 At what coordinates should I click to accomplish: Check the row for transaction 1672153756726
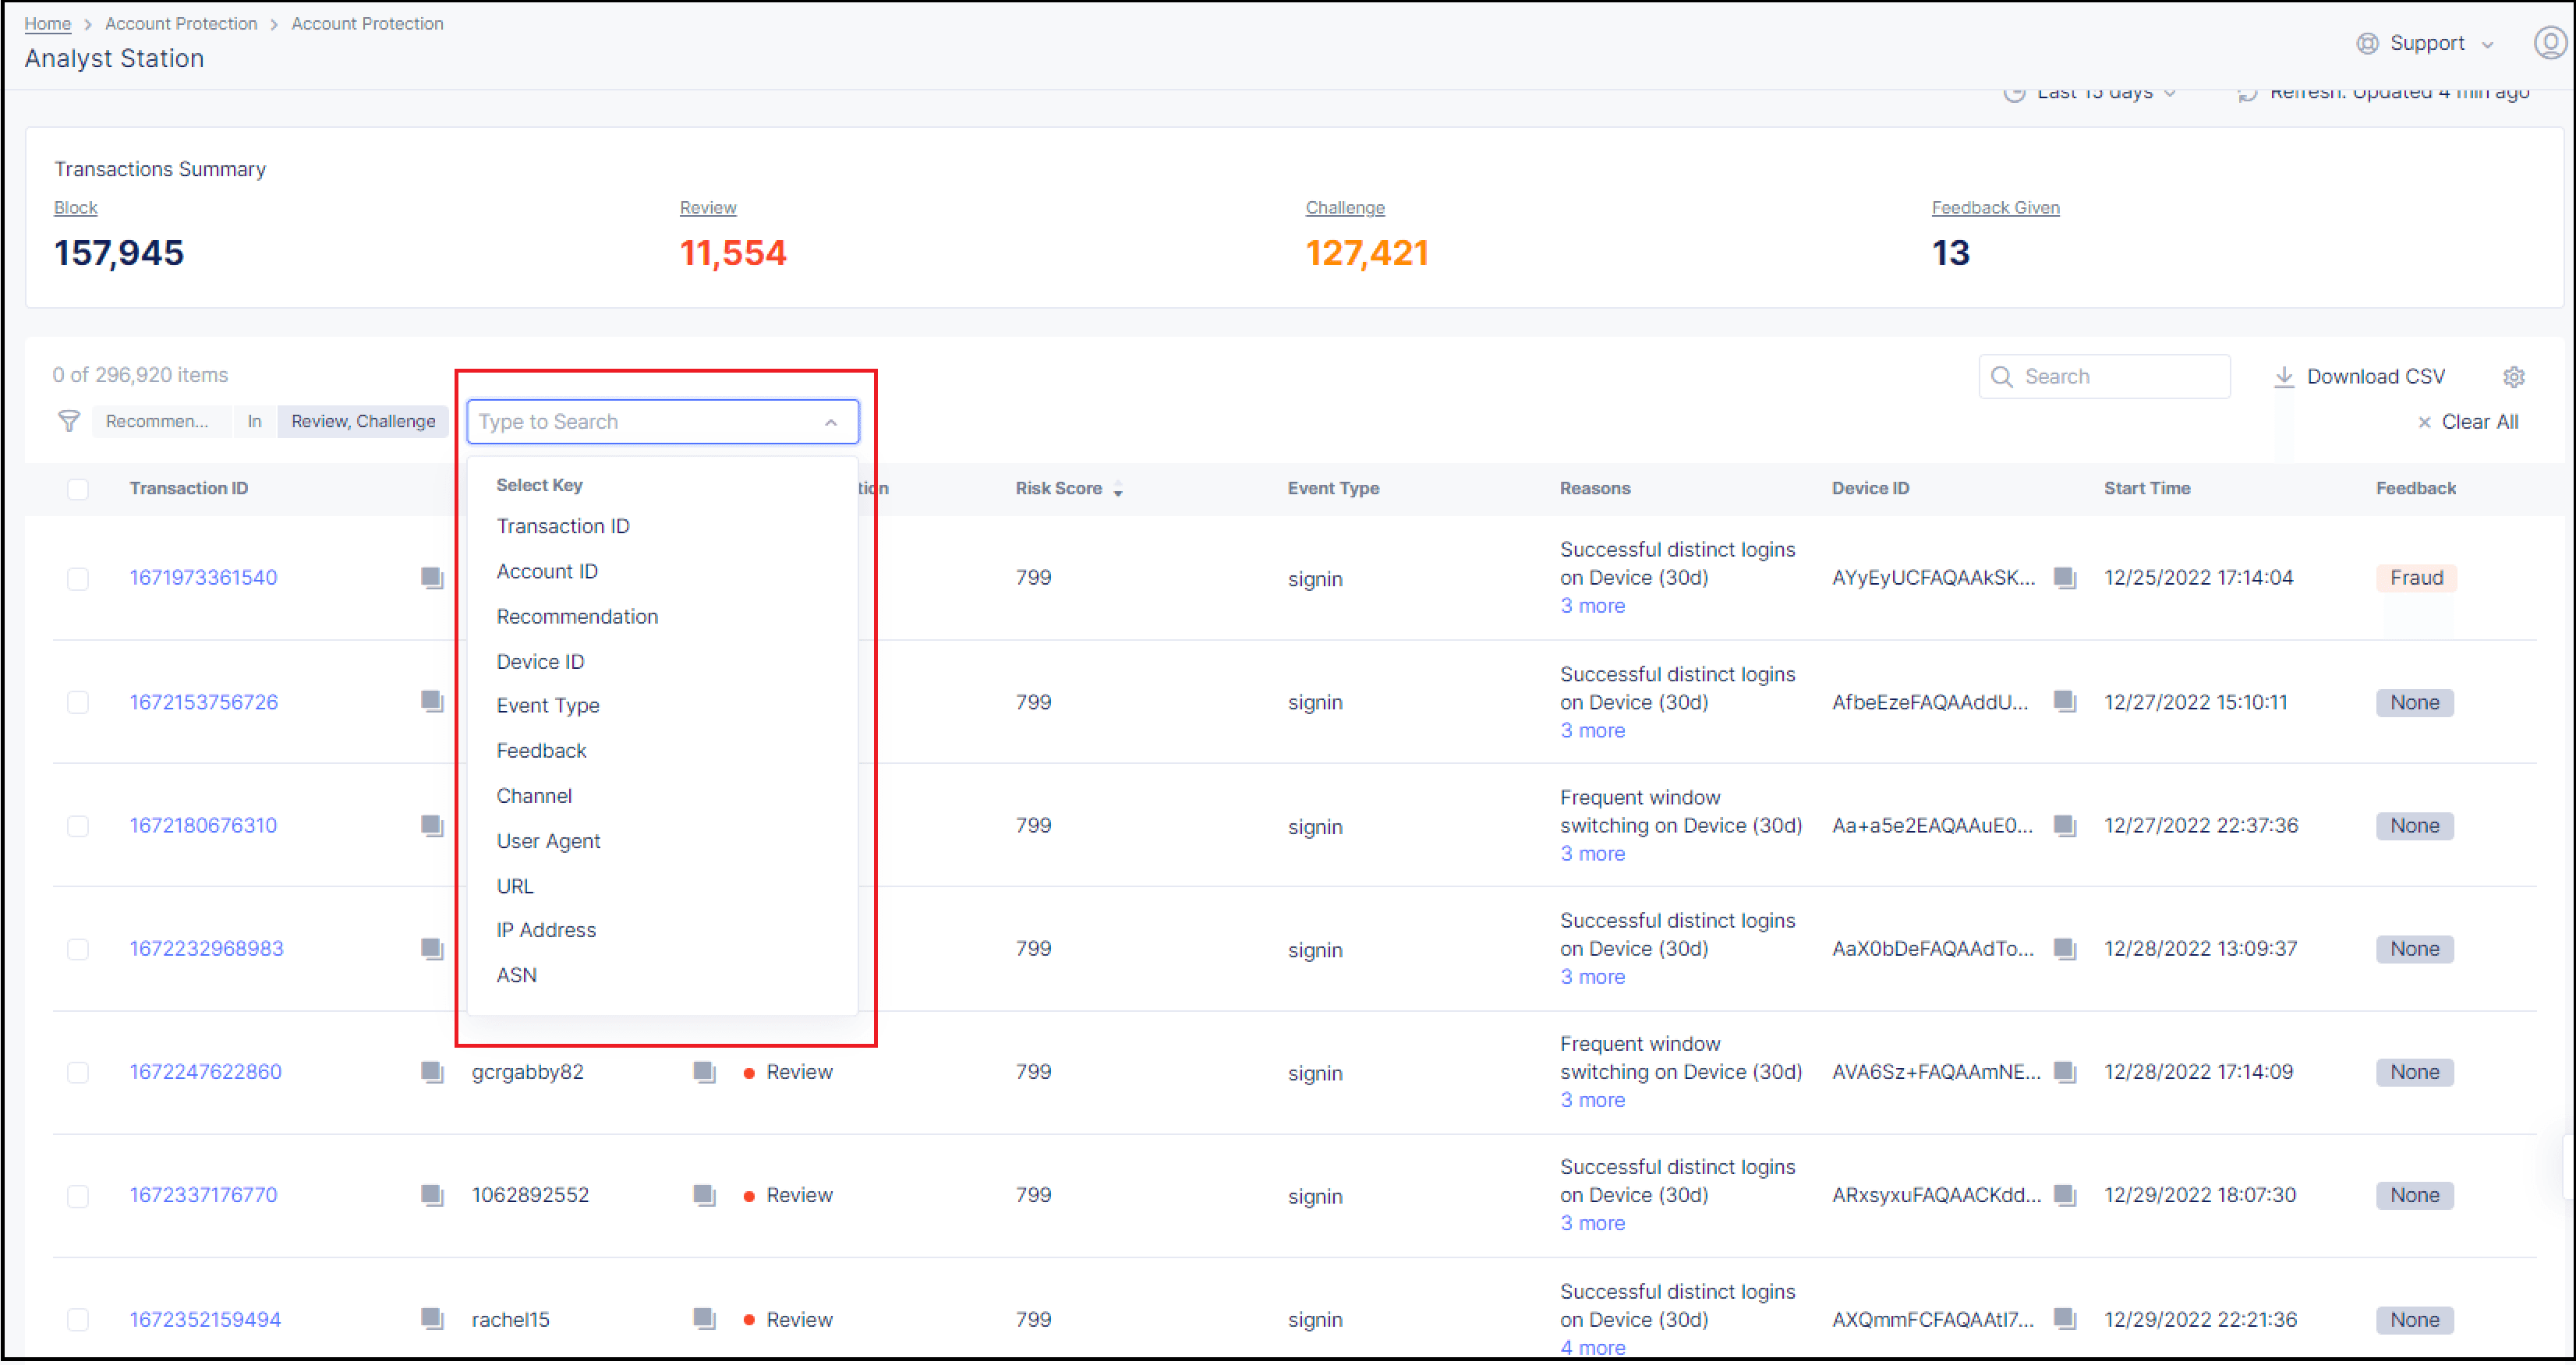[78, 702]
